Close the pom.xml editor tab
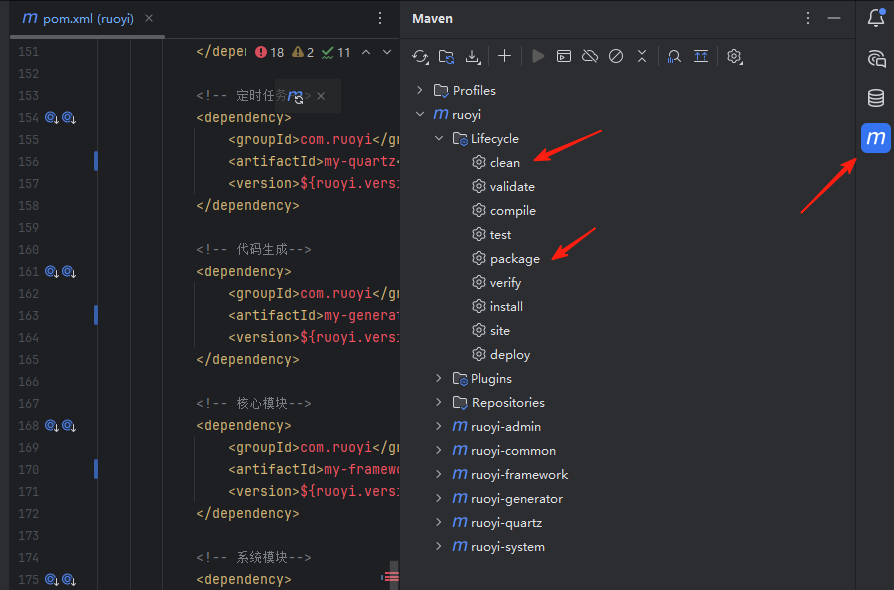 tap(149, 19)
